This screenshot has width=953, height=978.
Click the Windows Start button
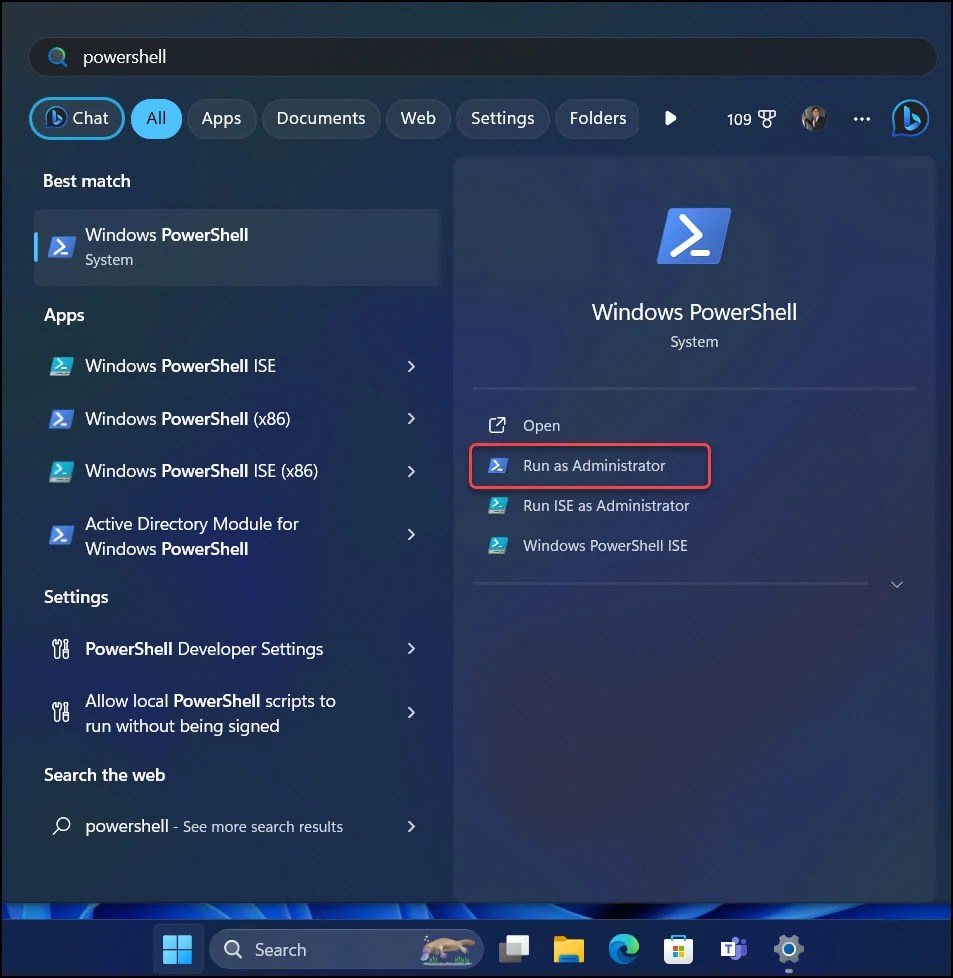click(178, 949)
